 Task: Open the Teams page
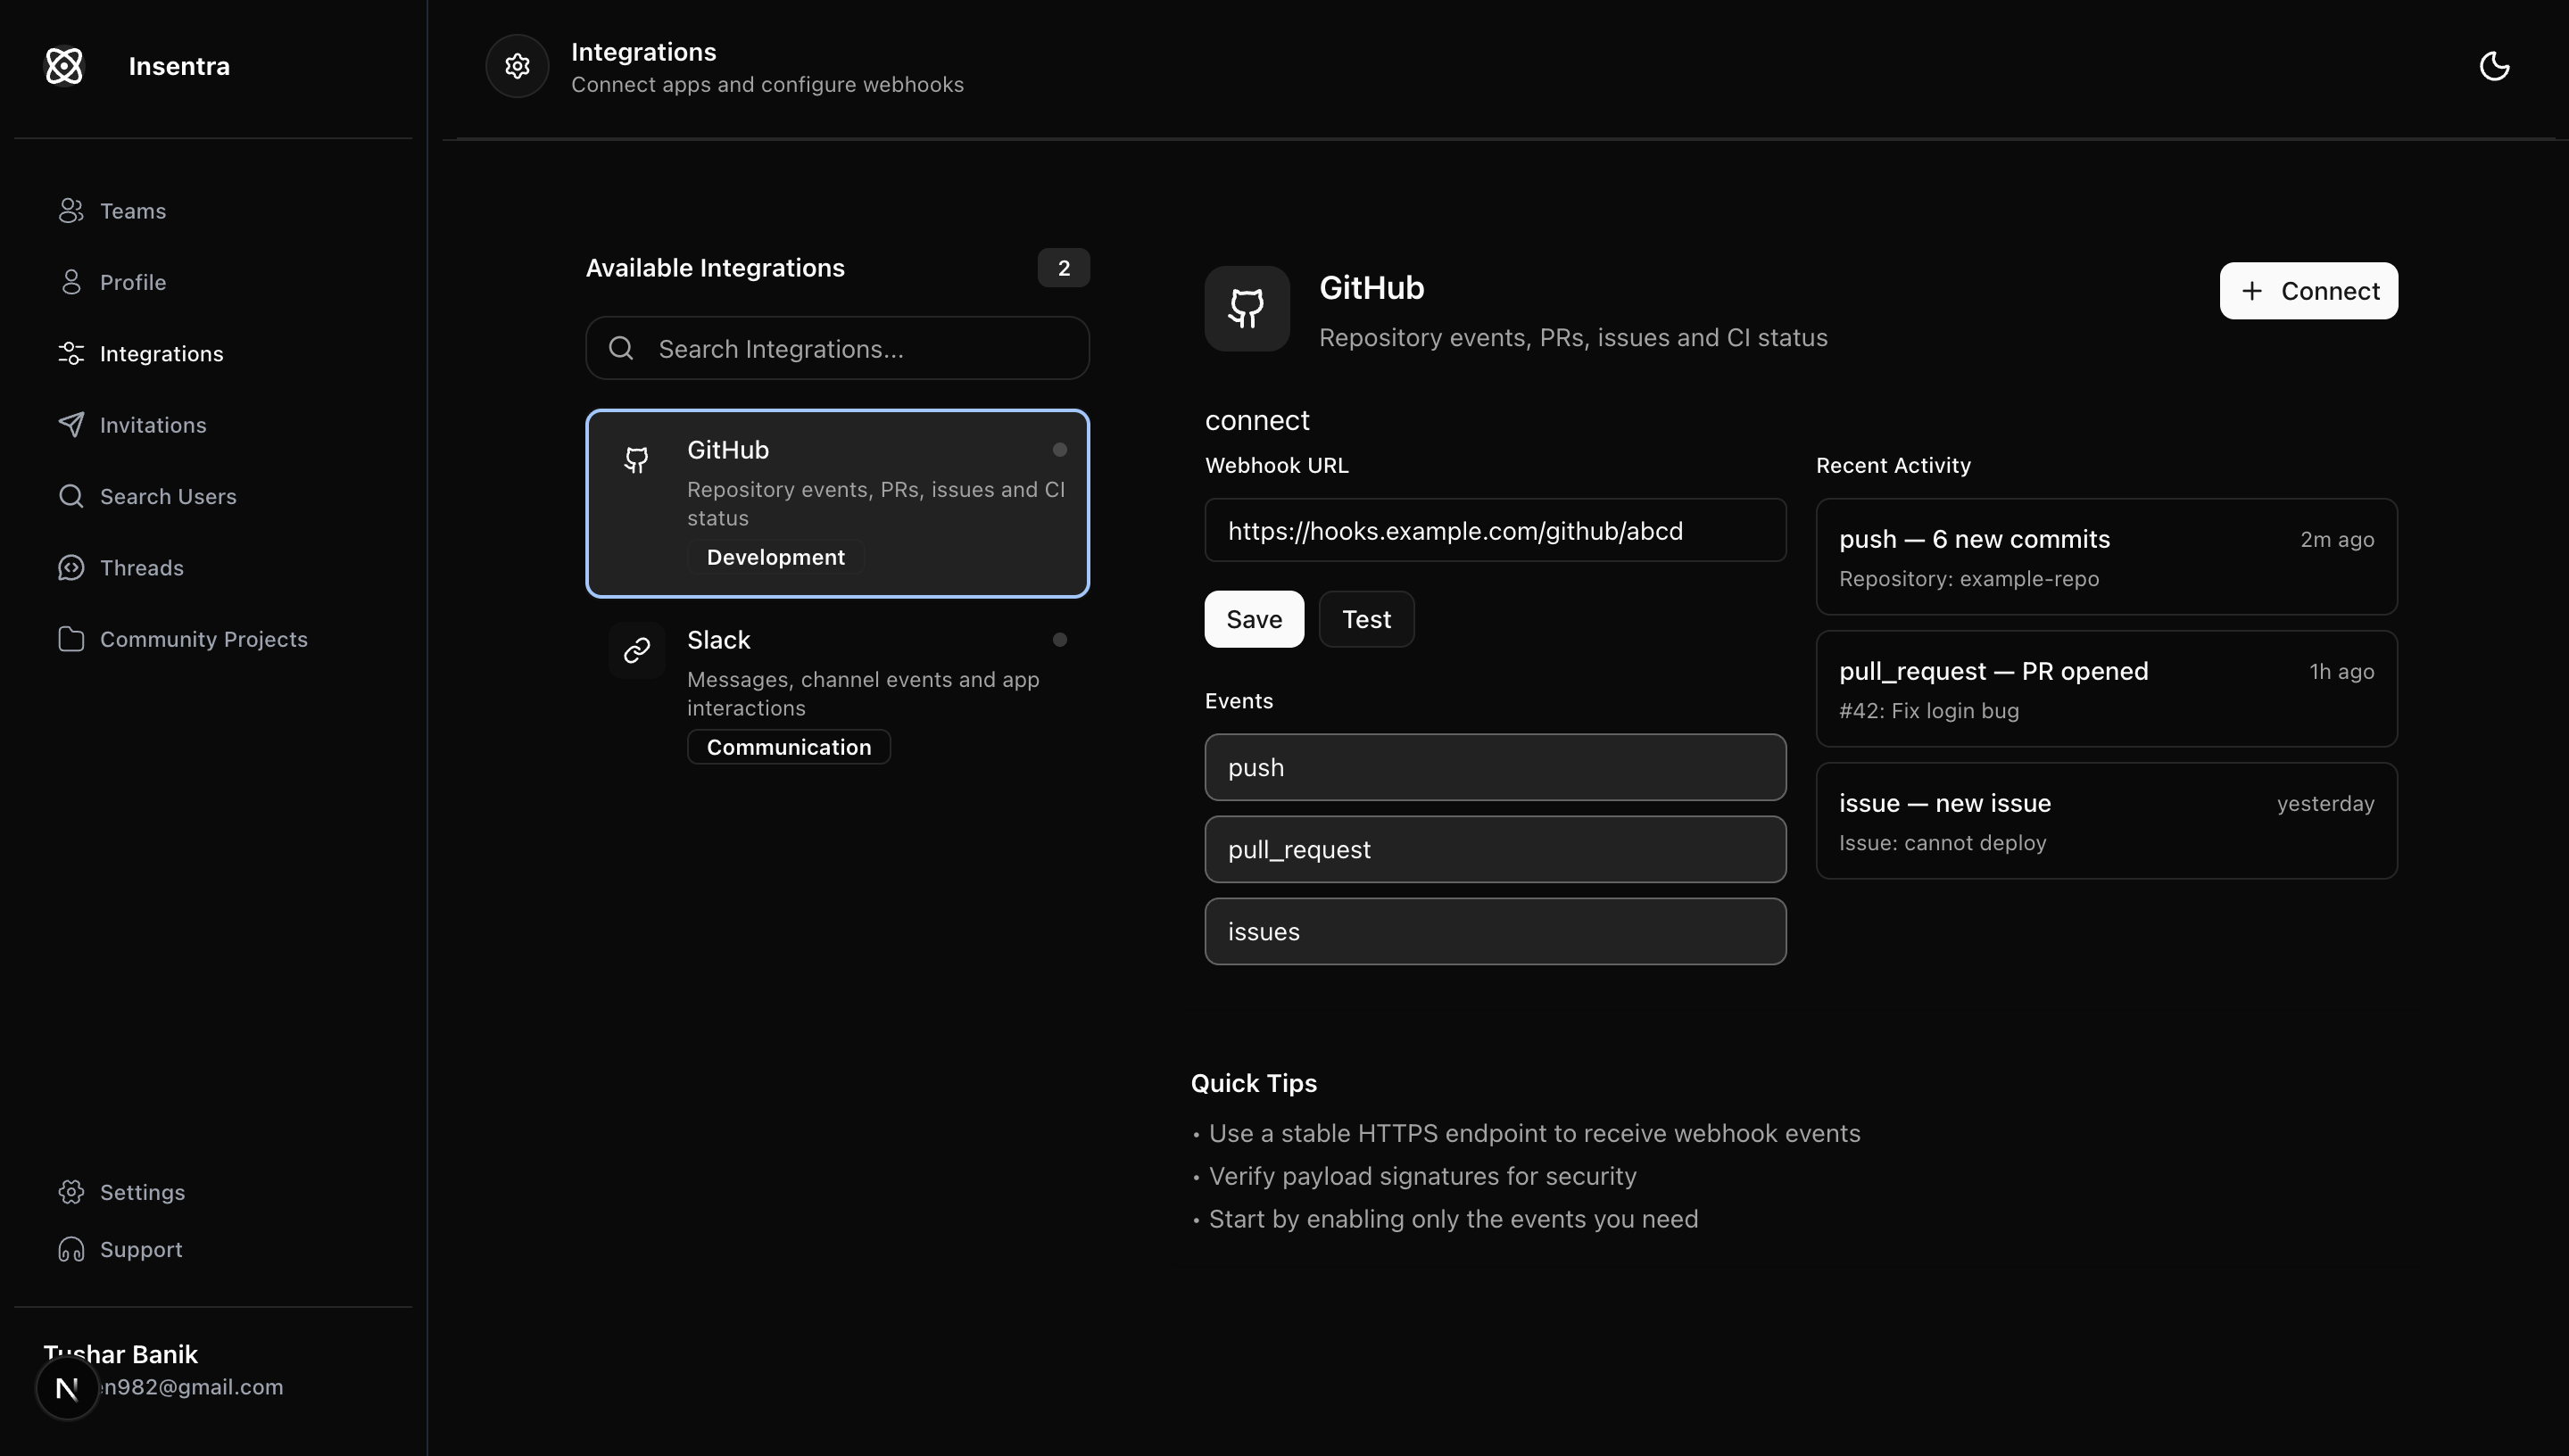(133, 211)
